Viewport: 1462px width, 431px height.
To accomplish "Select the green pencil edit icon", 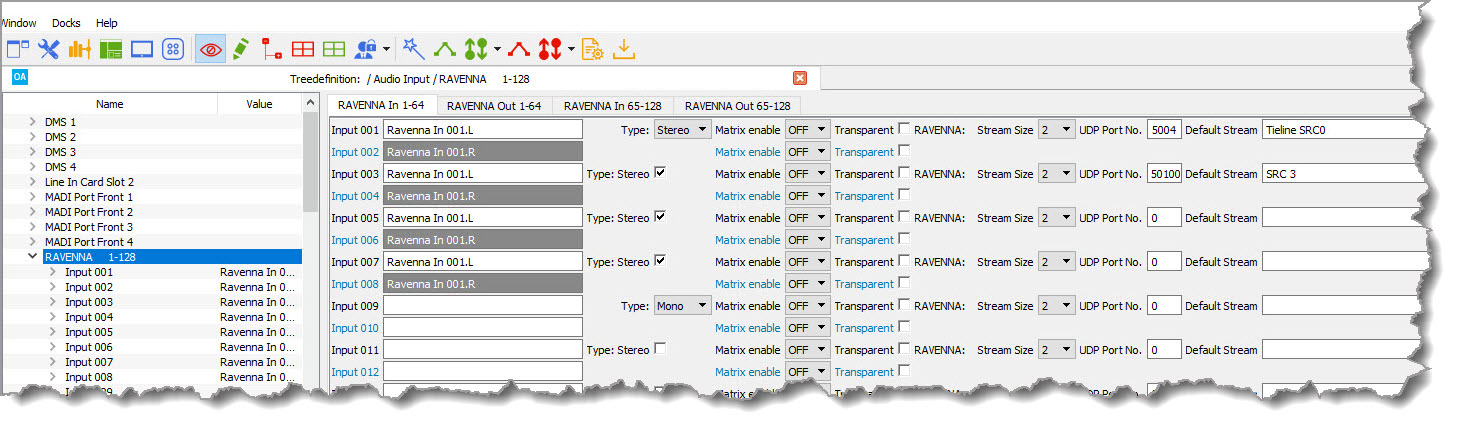I will click(x=240, y=49).
